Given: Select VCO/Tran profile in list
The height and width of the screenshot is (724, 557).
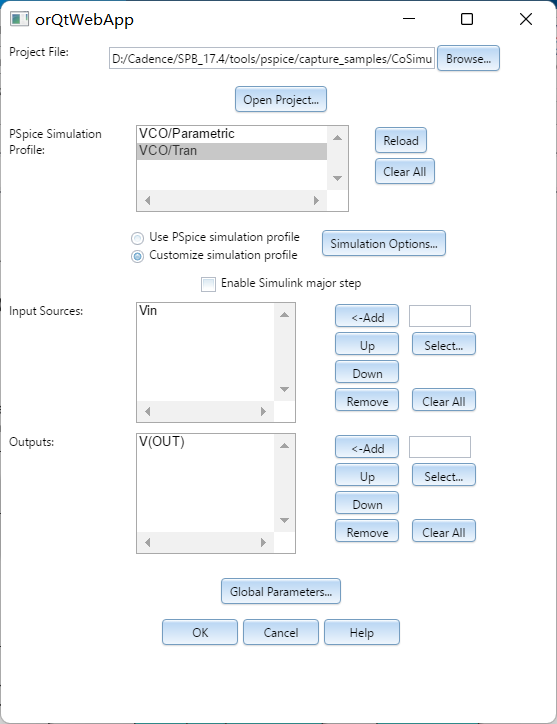Looking at the screenshot, I should pos(232,151).
